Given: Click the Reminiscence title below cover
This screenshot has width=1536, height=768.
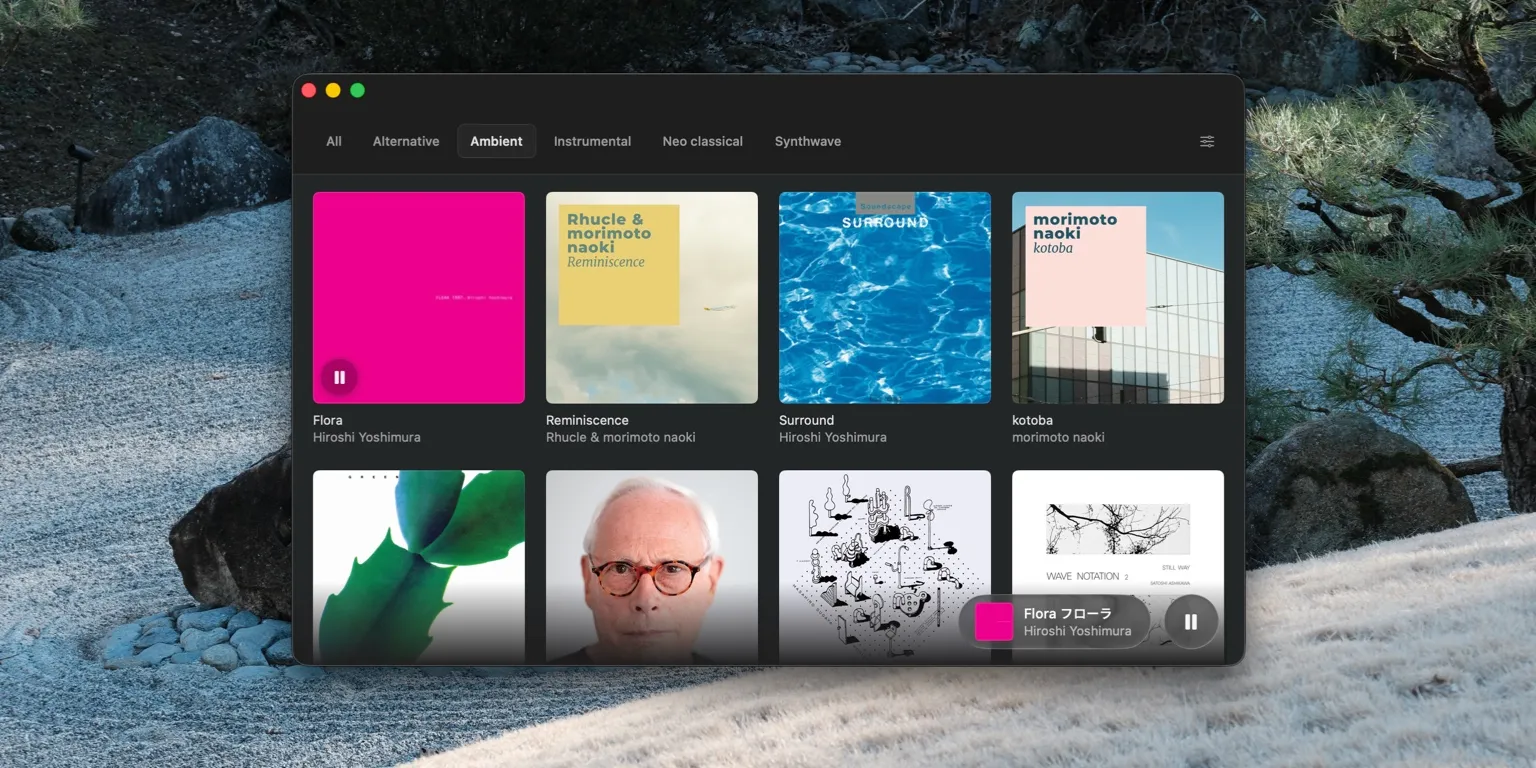Looking at the screenshot, I should [x=587, y=420].
